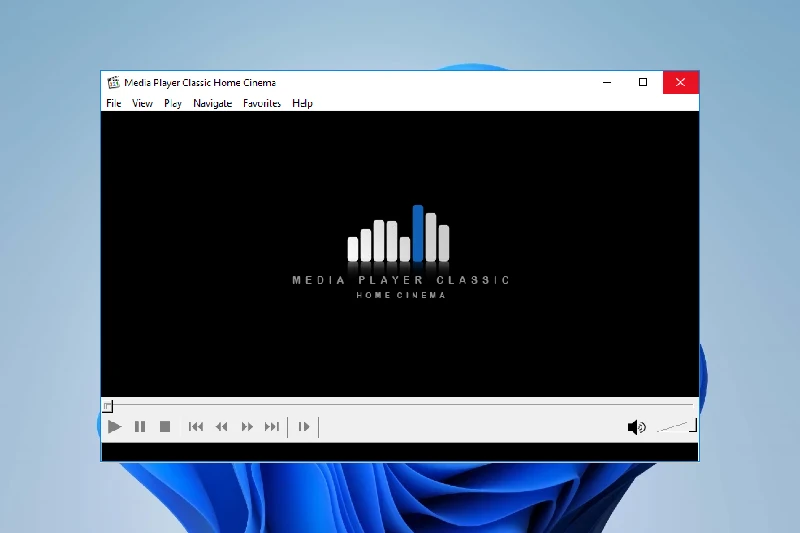The width and height of the screenshot is (800, 533).
Task: Mute audio via speaker icon
Action: pos(637,427)
